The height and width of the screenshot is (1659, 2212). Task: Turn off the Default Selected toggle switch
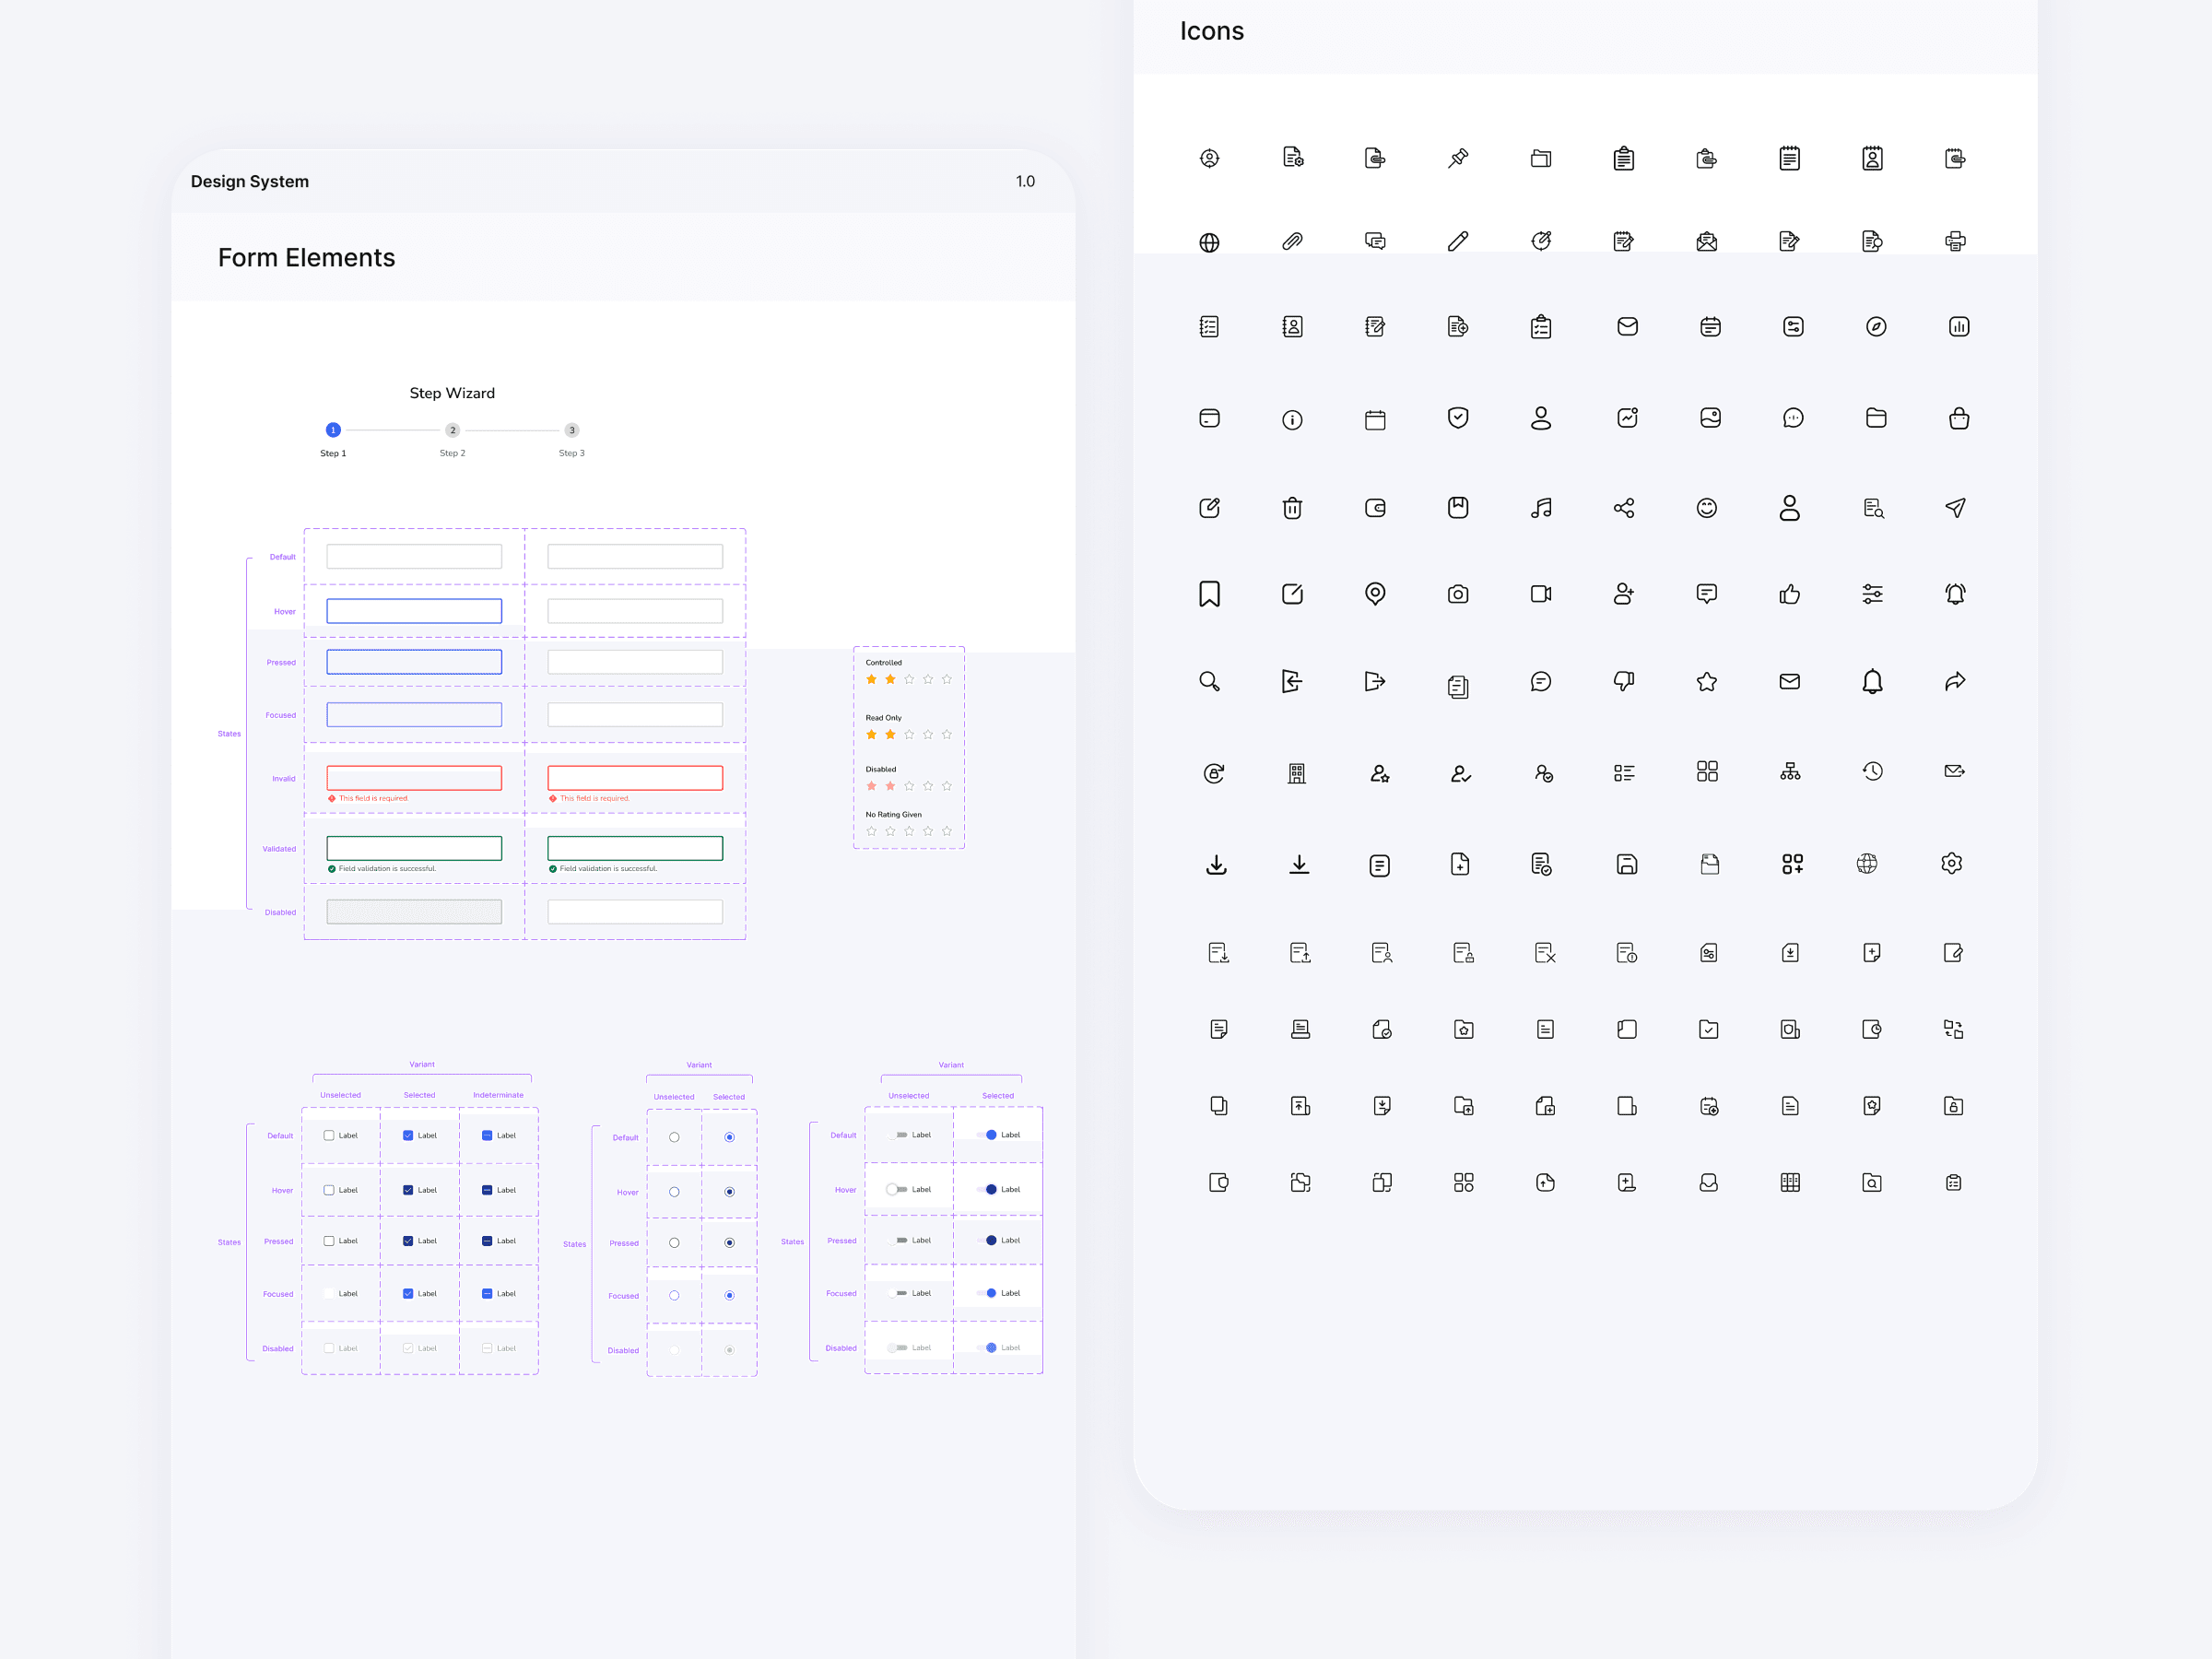click(x=988, y=1135)
